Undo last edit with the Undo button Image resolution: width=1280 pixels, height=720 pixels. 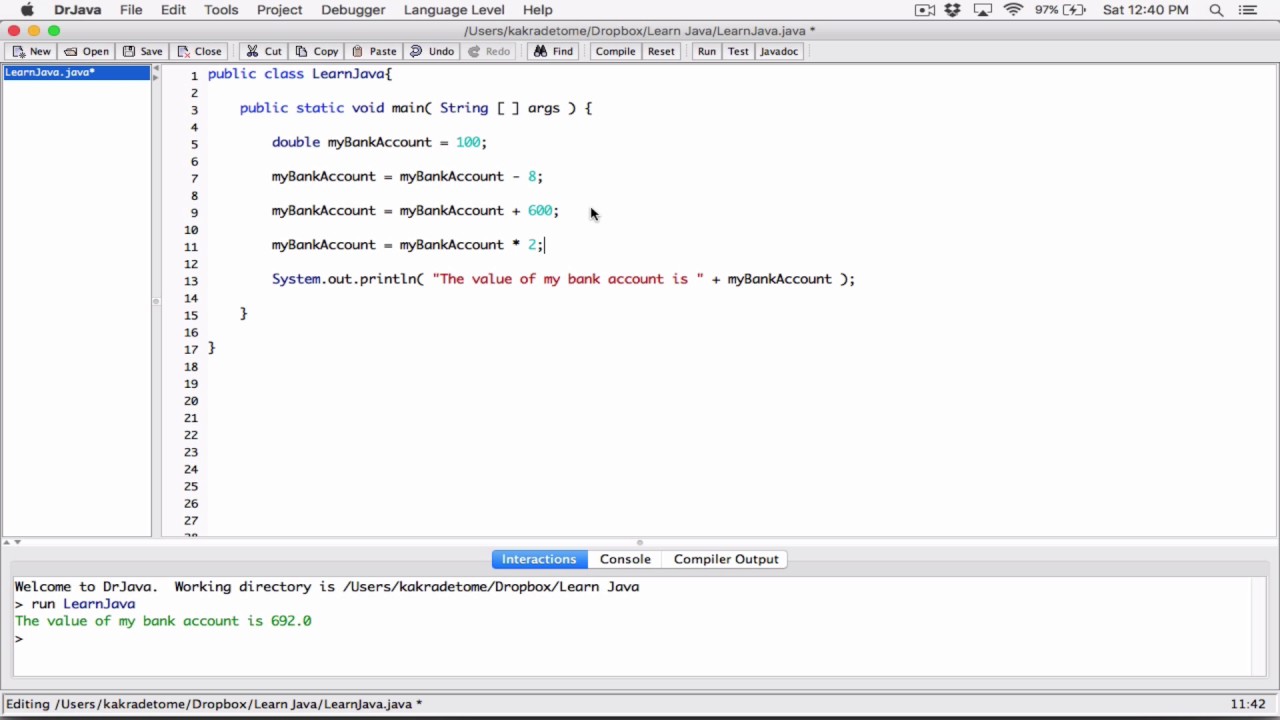point(432,51)
